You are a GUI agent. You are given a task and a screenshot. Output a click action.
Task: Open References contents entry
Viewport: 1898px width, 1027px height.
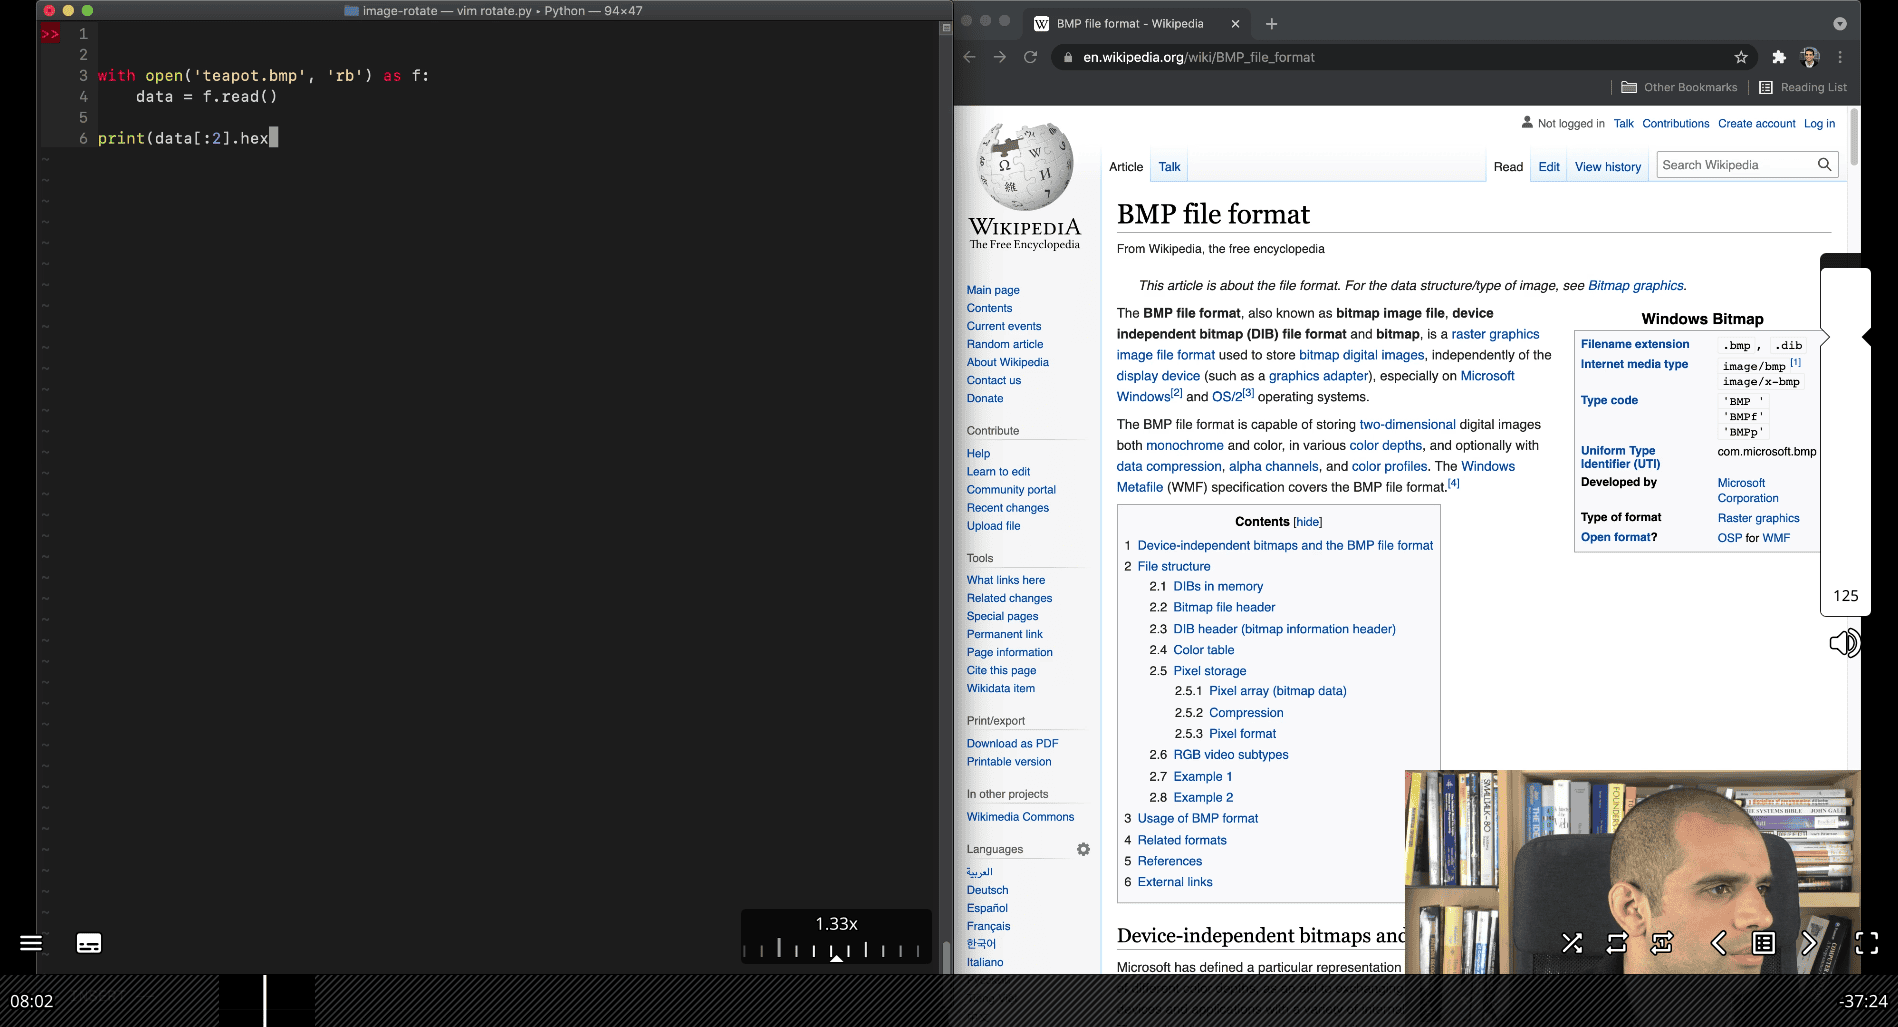[1169, 861]
